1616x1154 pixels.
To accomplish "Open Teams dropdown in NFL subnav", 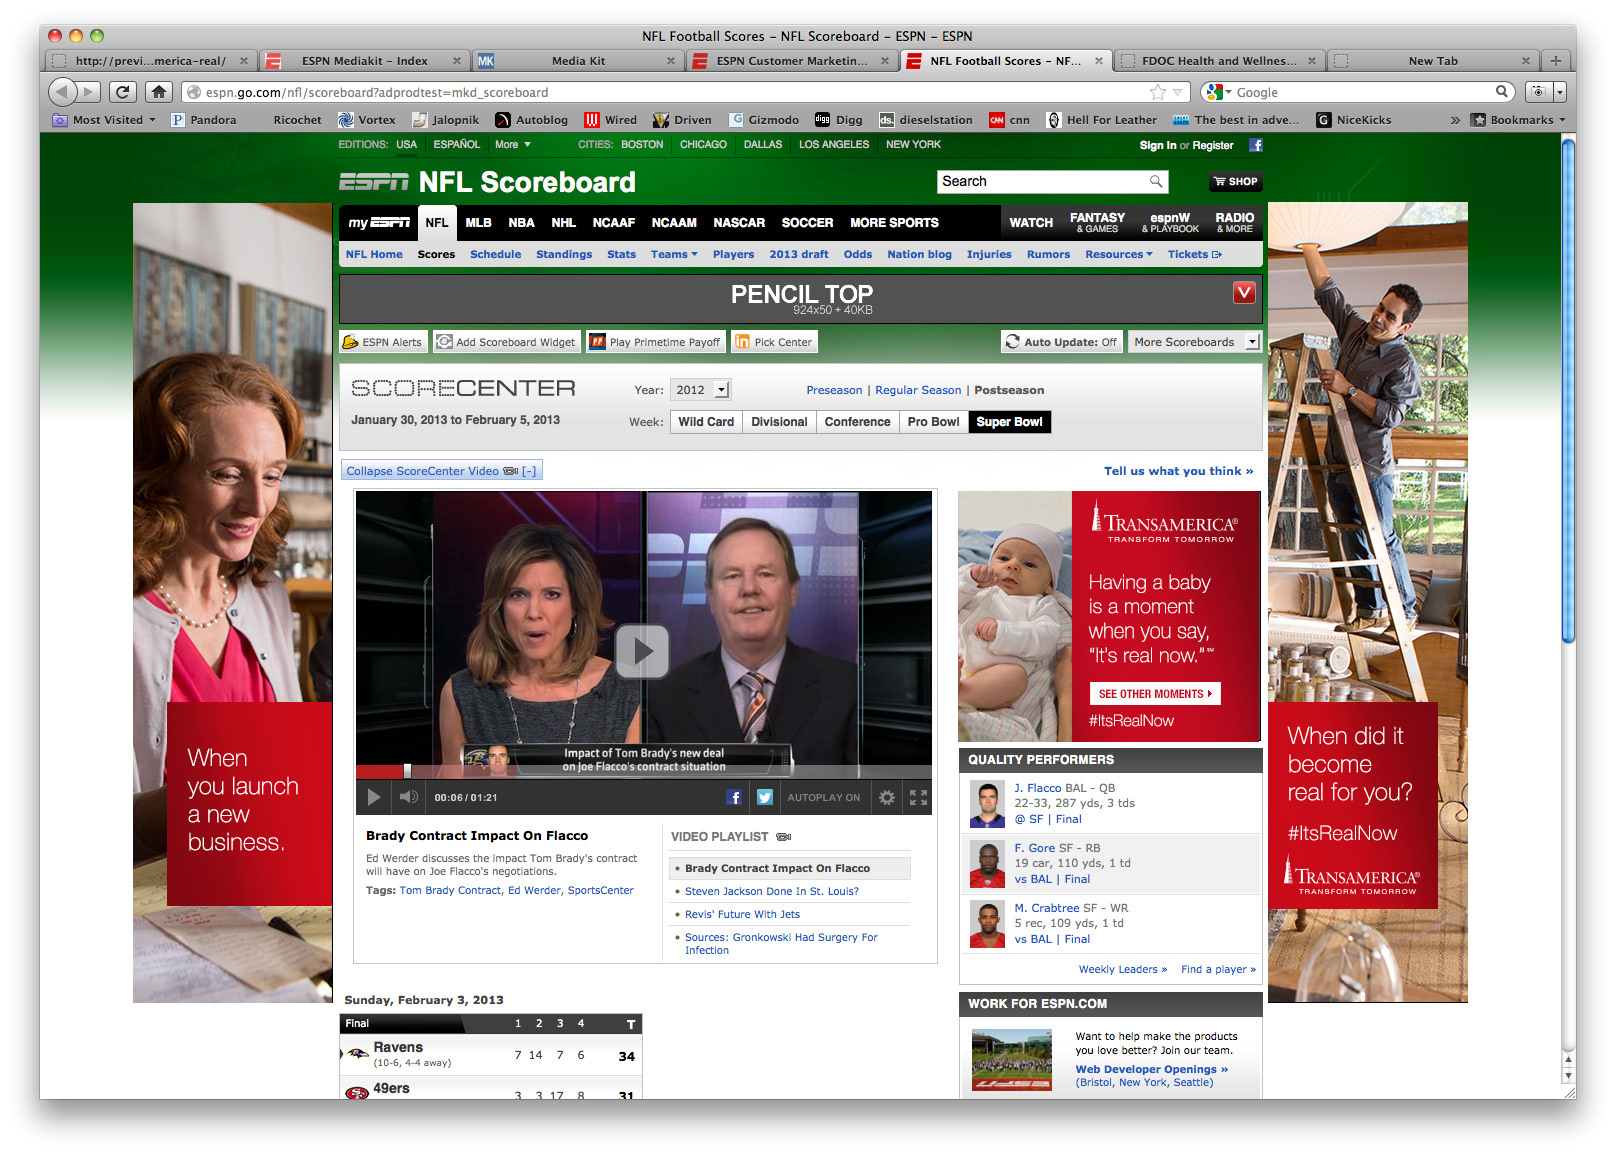I will tap(674, 254).
